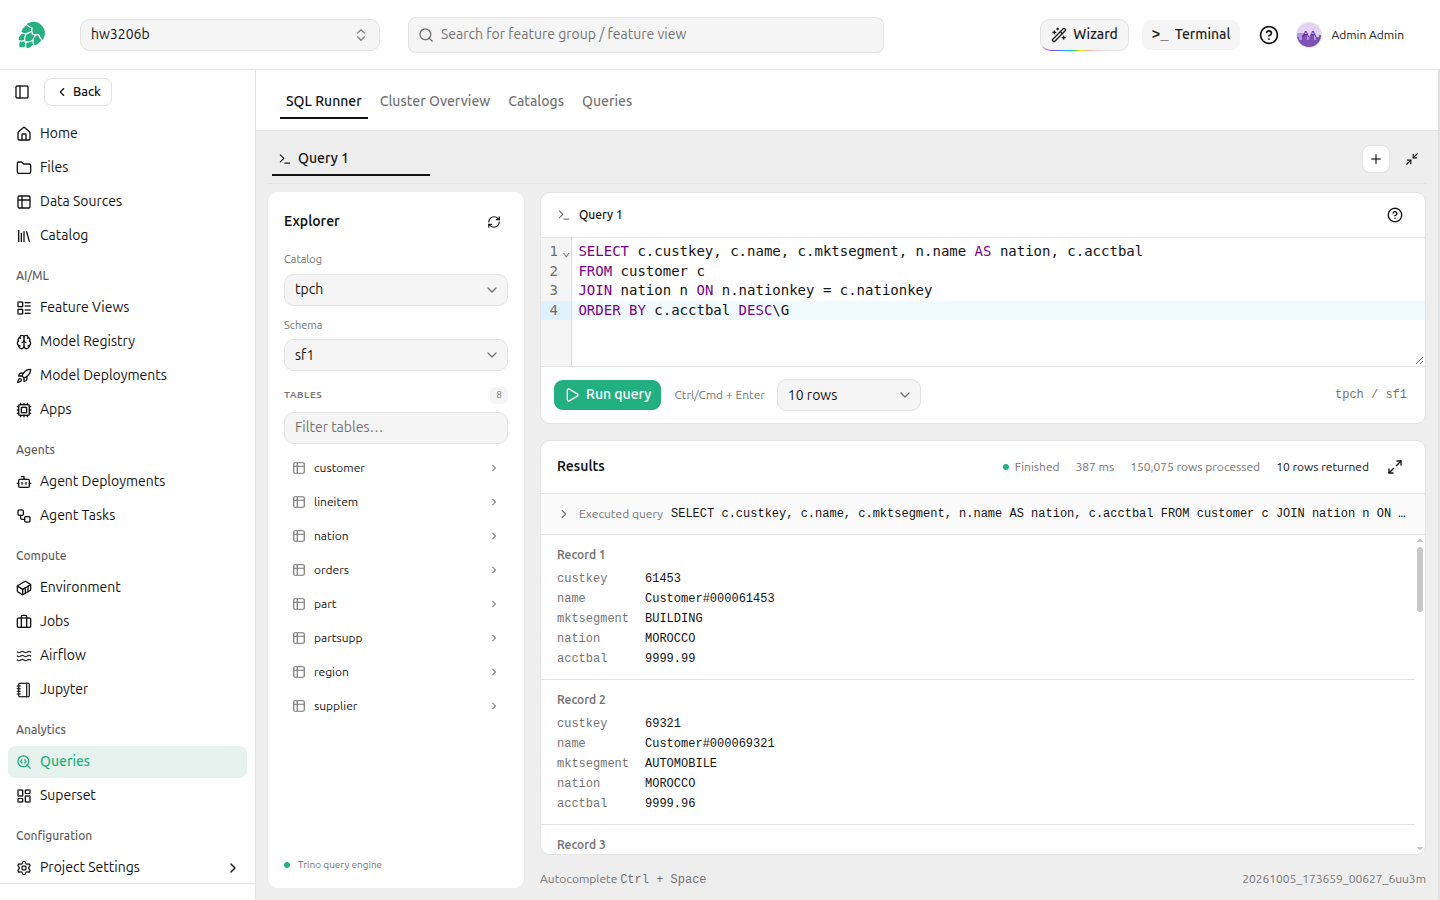This screenshot has width=1440, height=900.
Task: Open Model Deployments in sidebar
Action: [x=127, y=375]
